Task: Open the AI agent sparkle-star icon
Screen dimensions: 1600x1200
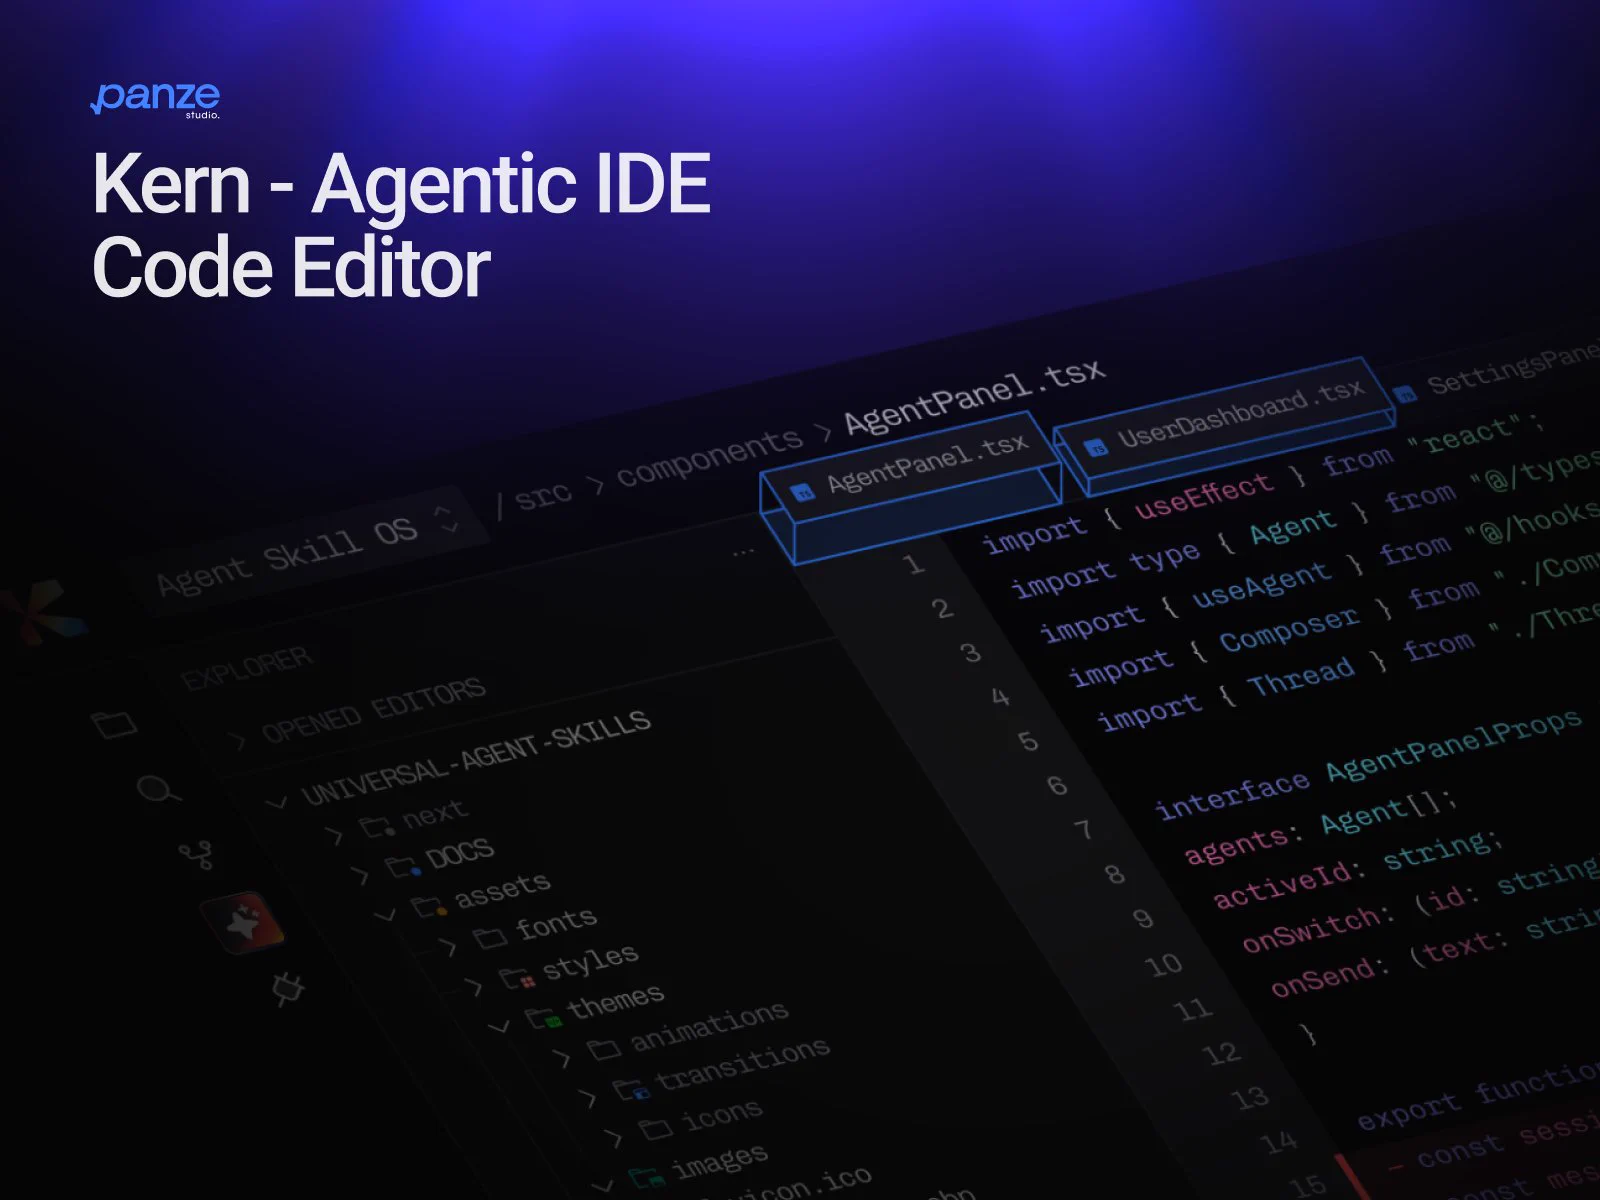Action: click(x=243, y=922)
